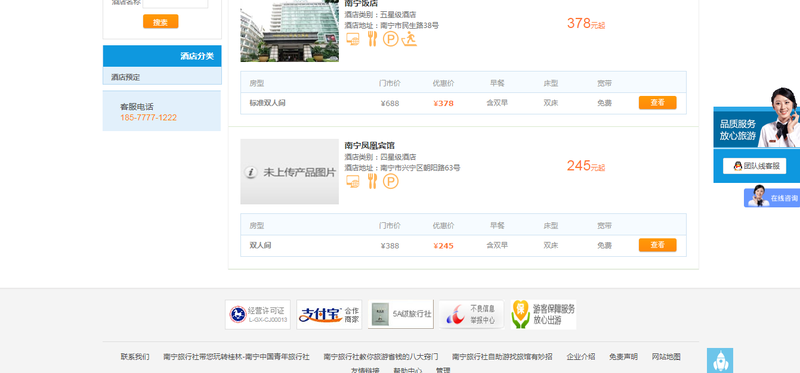Open the 南宁凤凰宾馆 hotel title link
Viewport: 800px width, 373px height.
point(369,145)
